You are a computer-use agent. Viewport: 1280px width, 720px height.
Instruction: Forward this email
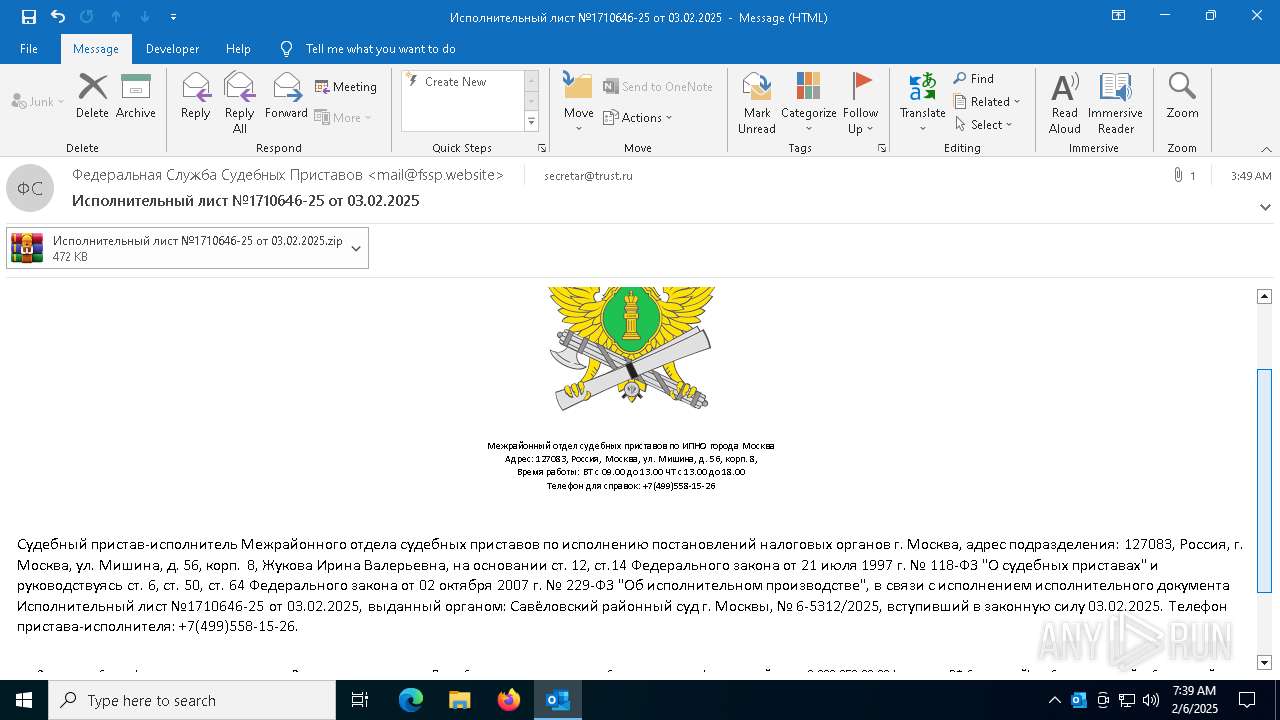click(287, 97)
